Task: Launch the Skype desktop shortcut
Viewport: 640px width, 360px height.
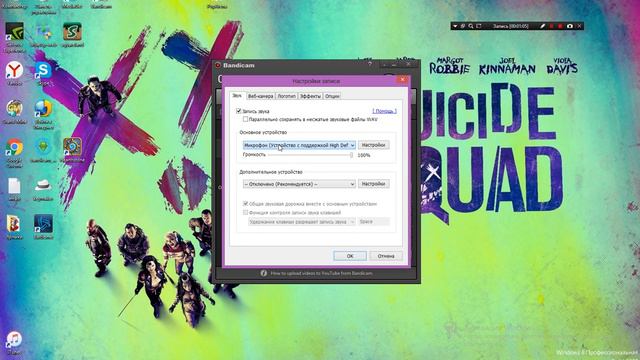Action: [x=43, y=71]
